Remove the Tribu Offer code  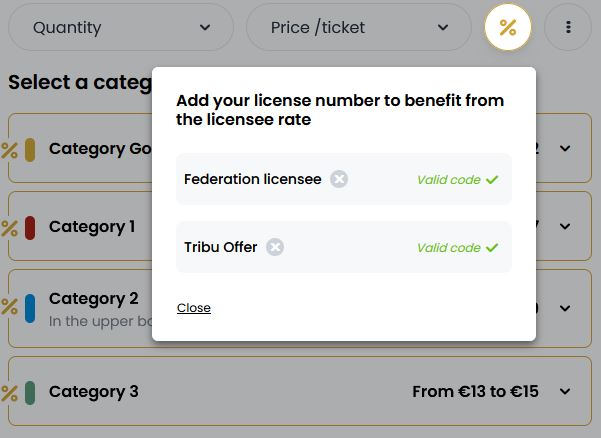click(275, 247)
